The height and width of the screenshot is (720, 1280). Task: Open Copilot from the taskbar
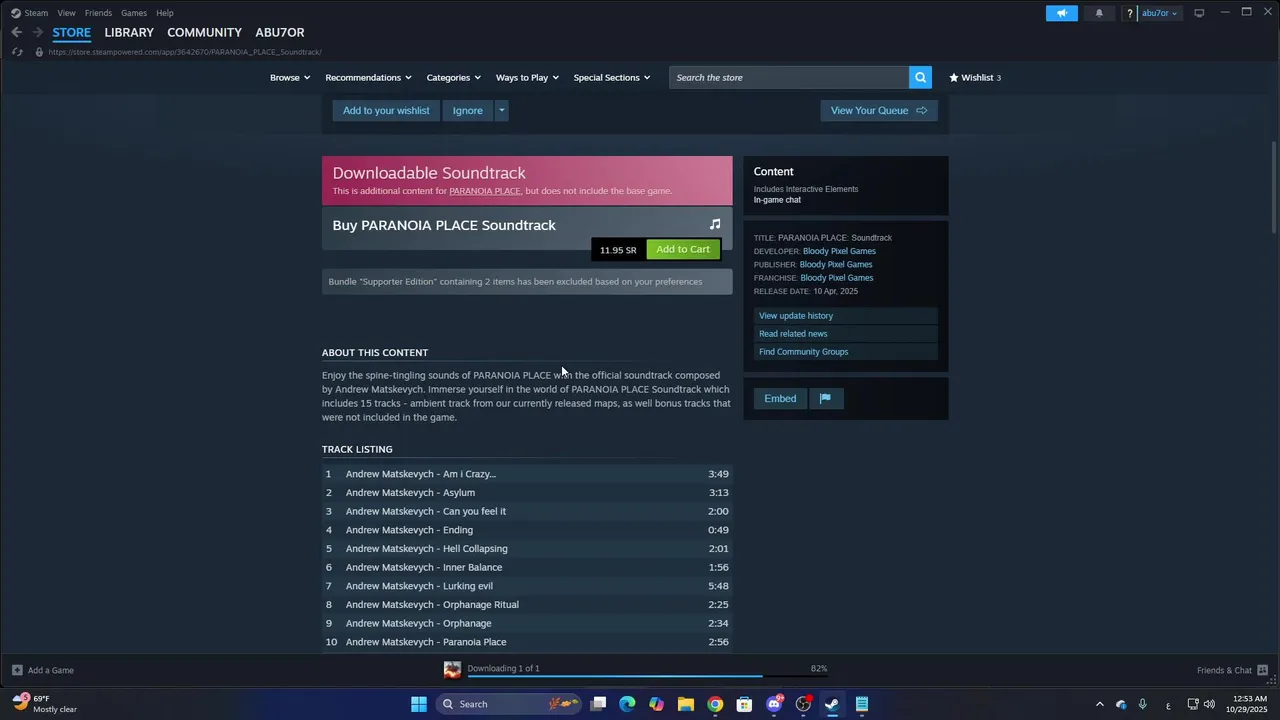coord(656,704)
